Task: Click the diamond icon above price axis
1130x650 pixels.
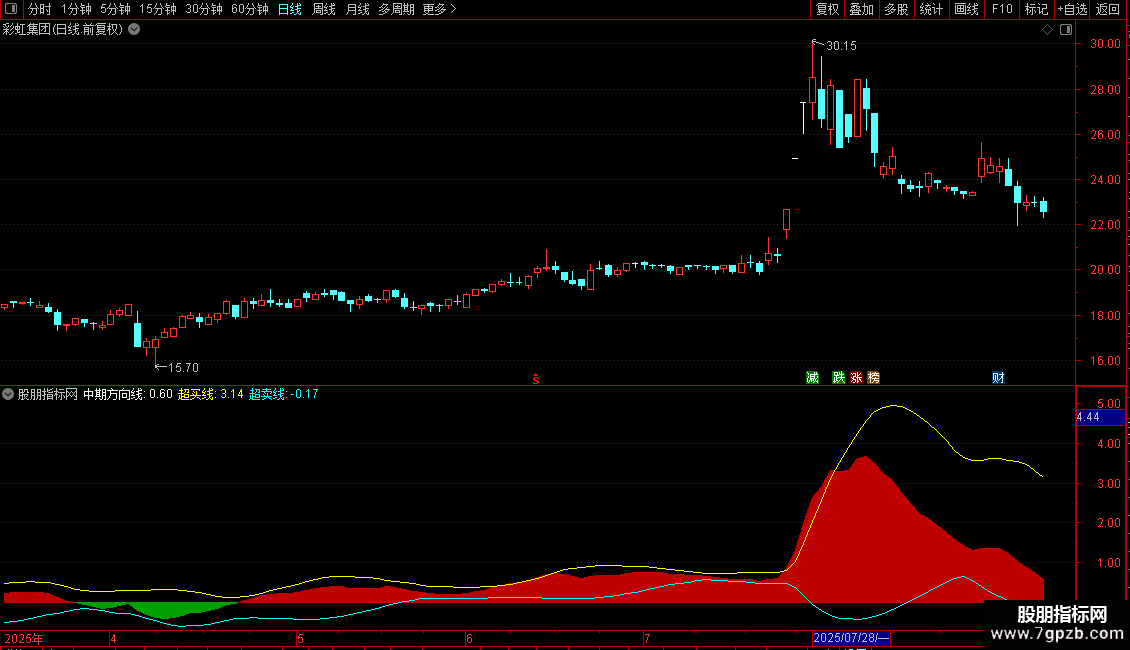Action: click(1048, 30)
